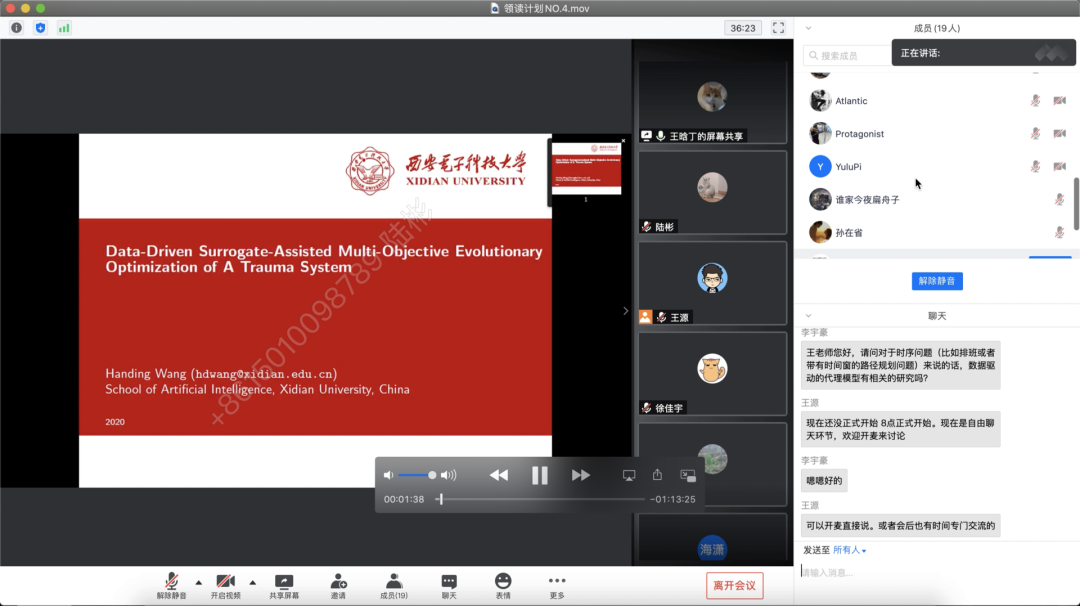Click the red 离开会议 leave button
The height and width of the screenshot is (606, 1080).
coord(734,585)
